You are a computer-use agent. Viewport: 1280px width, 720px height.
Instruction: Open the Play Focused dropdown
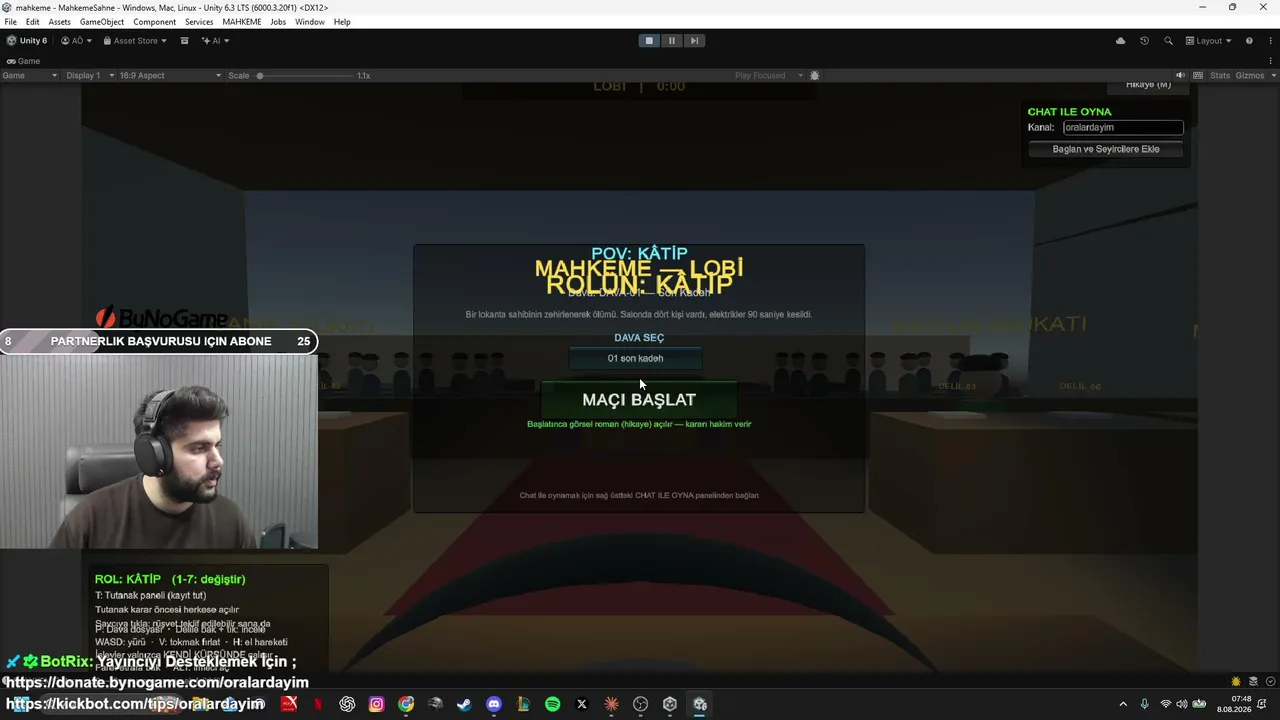pyautogui.click(x=768, y=76)
